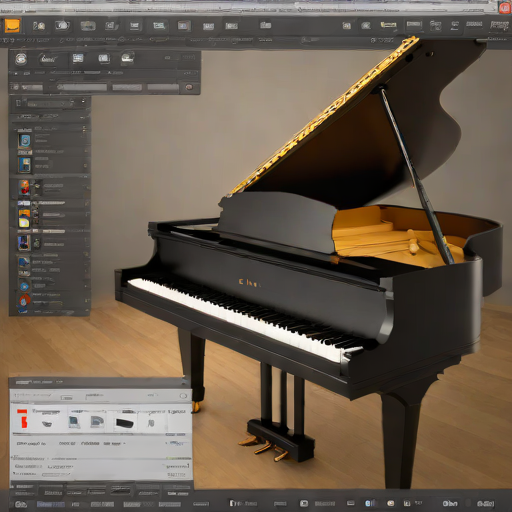Select the light-blue circular thumbnail in the left list
This screenshot has height=512, width=512.
pyautogui.click(x=25, y=141)
